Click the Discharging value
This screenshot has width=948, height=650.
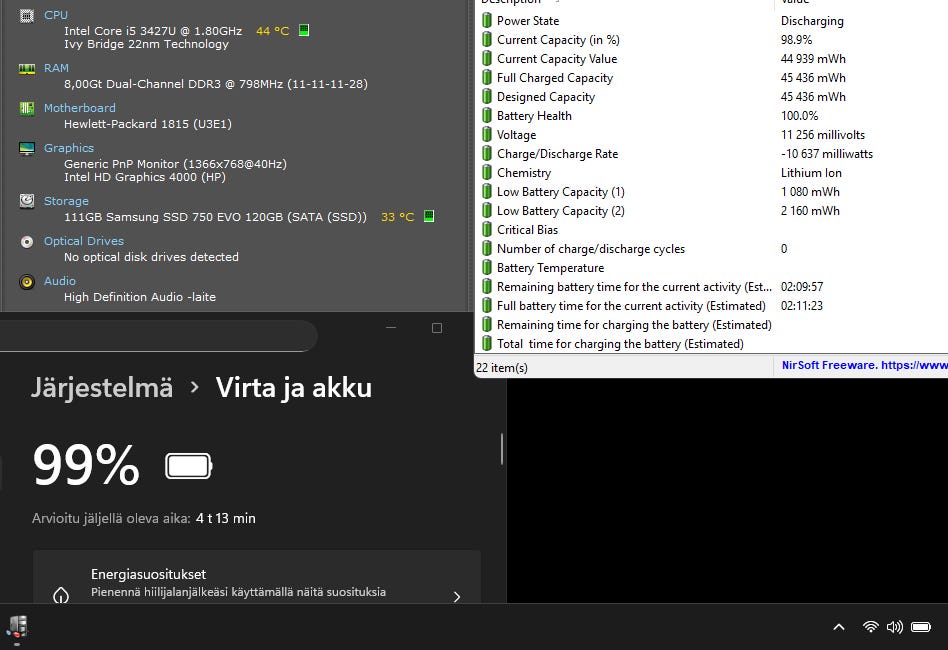point(812,21)
